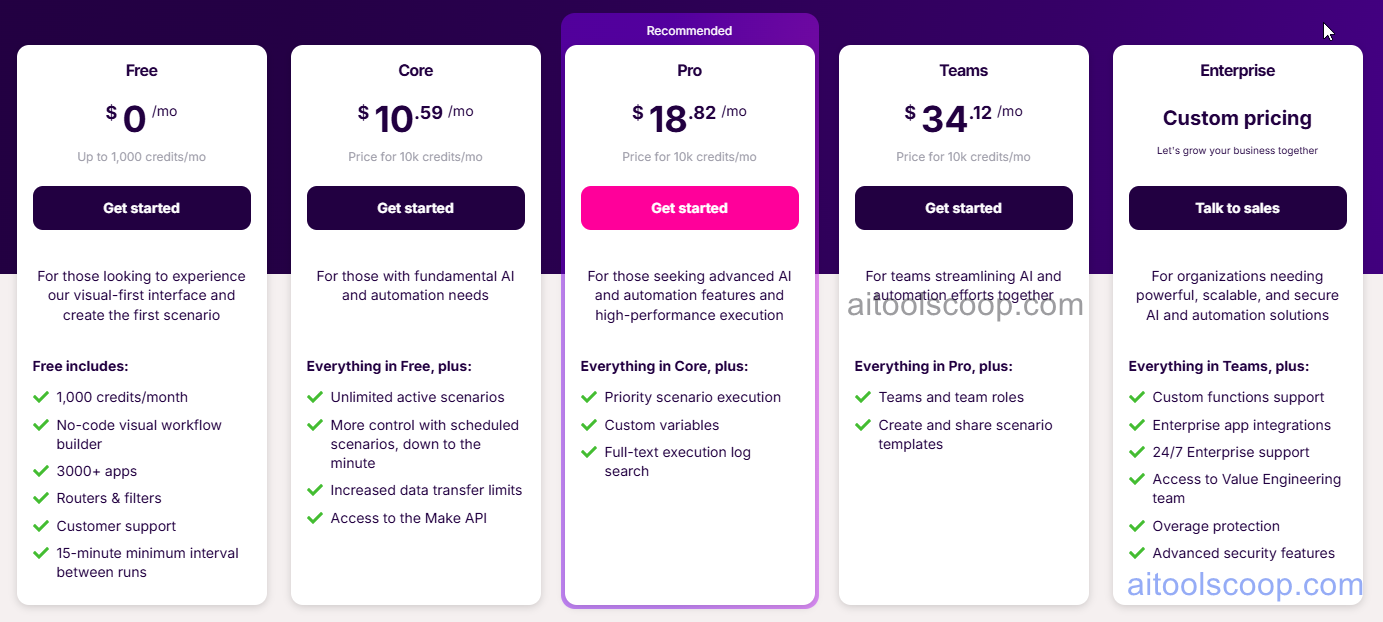The width and height of the screenshot is (1383, 622).
Task: Open the aitoolscoop.com link at bottom right
Action: coord(1245,585)
